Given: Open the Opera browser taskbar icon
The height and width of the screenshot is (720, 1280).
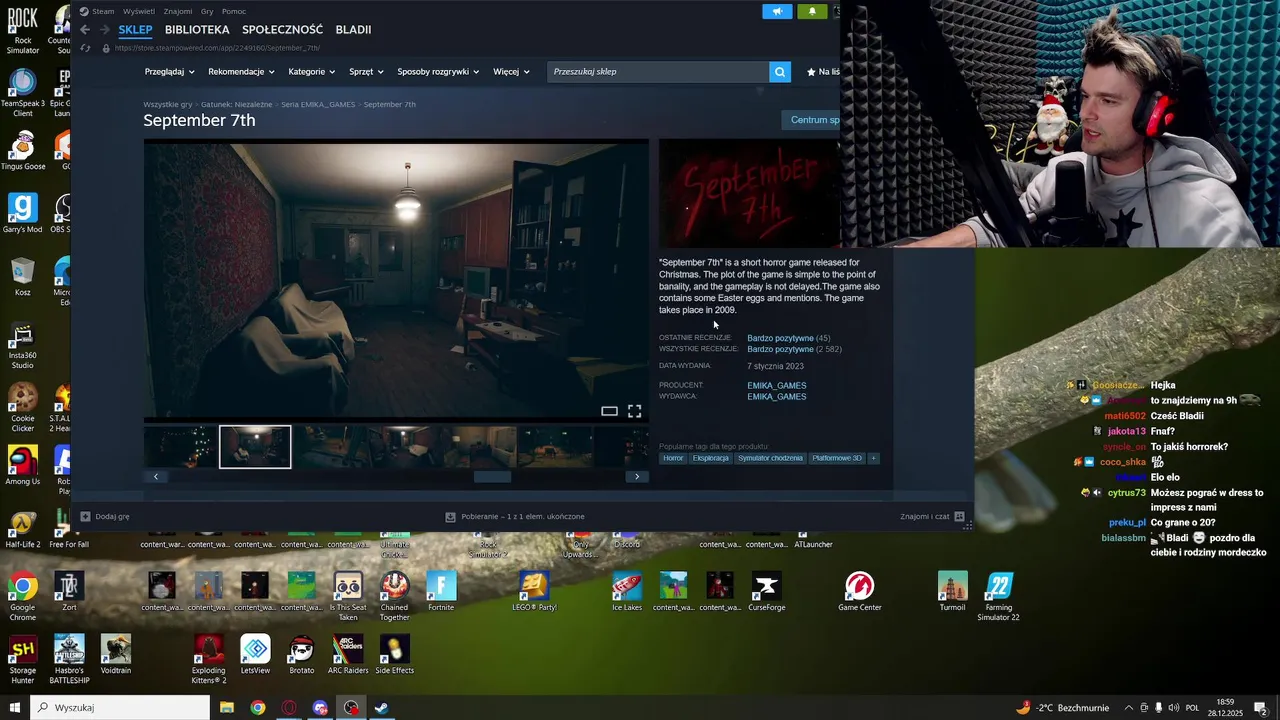Looking at the screenshot, I should [x=289, y=708].
